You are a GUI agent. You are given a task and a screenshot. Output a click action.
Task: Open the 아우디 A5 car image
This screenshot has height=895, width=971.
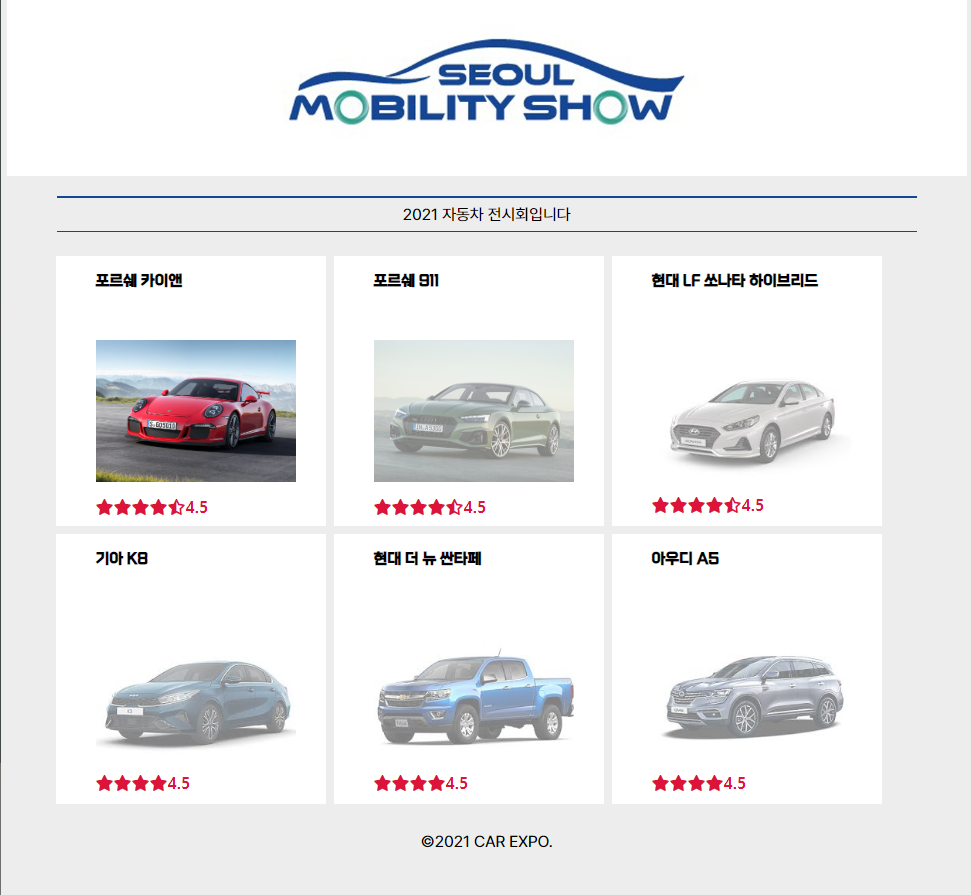[x=752, y=698]
